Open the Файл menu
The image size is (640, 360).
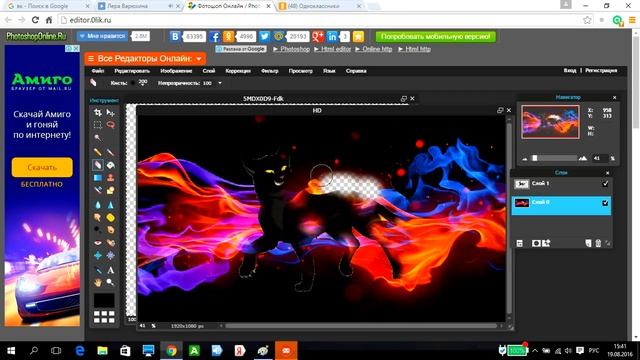coord(98,71)
